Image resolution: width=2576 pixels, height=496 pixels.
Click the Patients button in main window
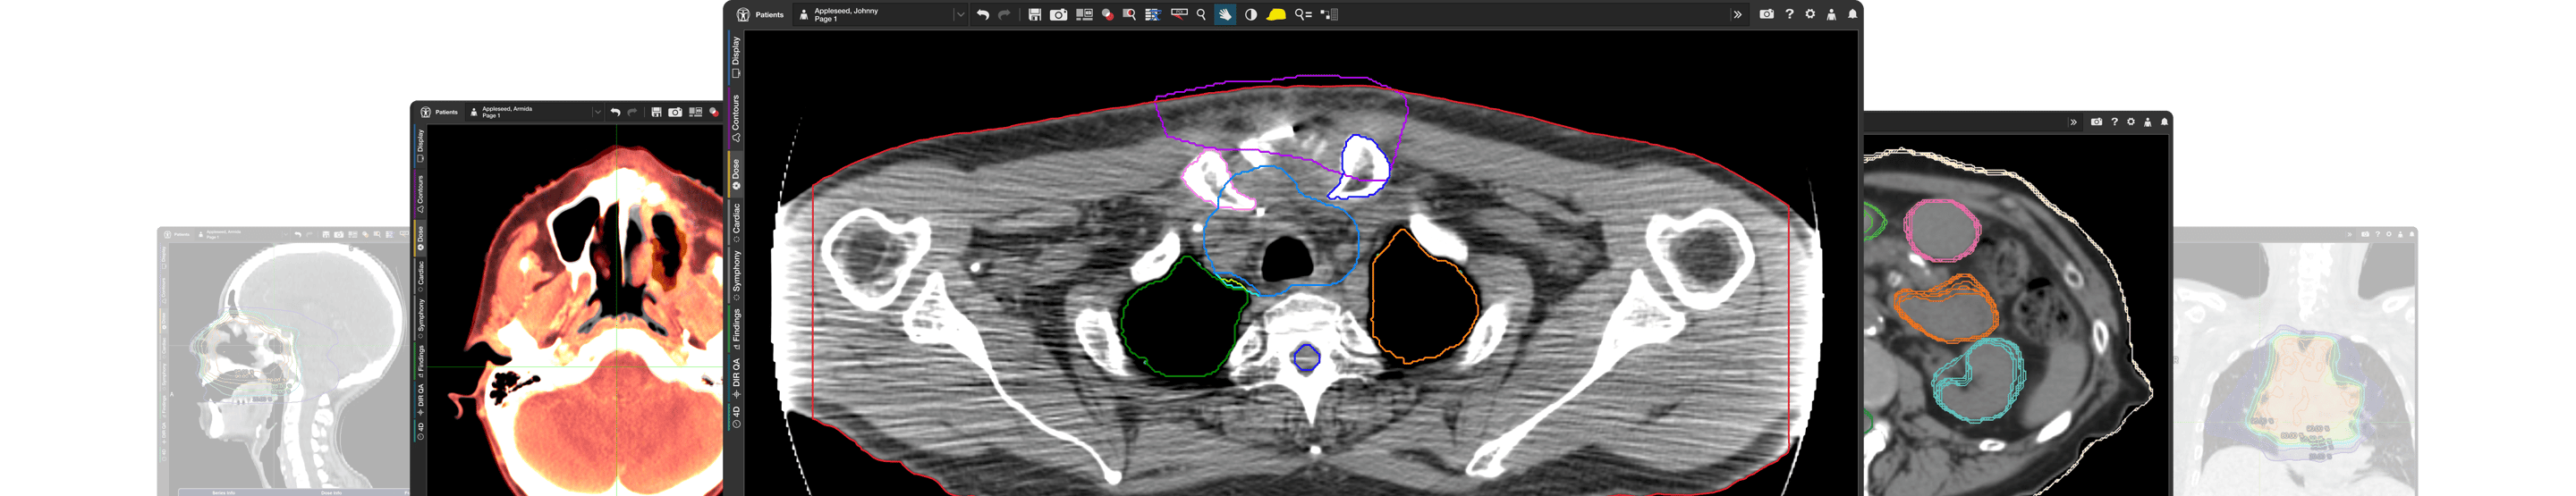click(760, 15)
